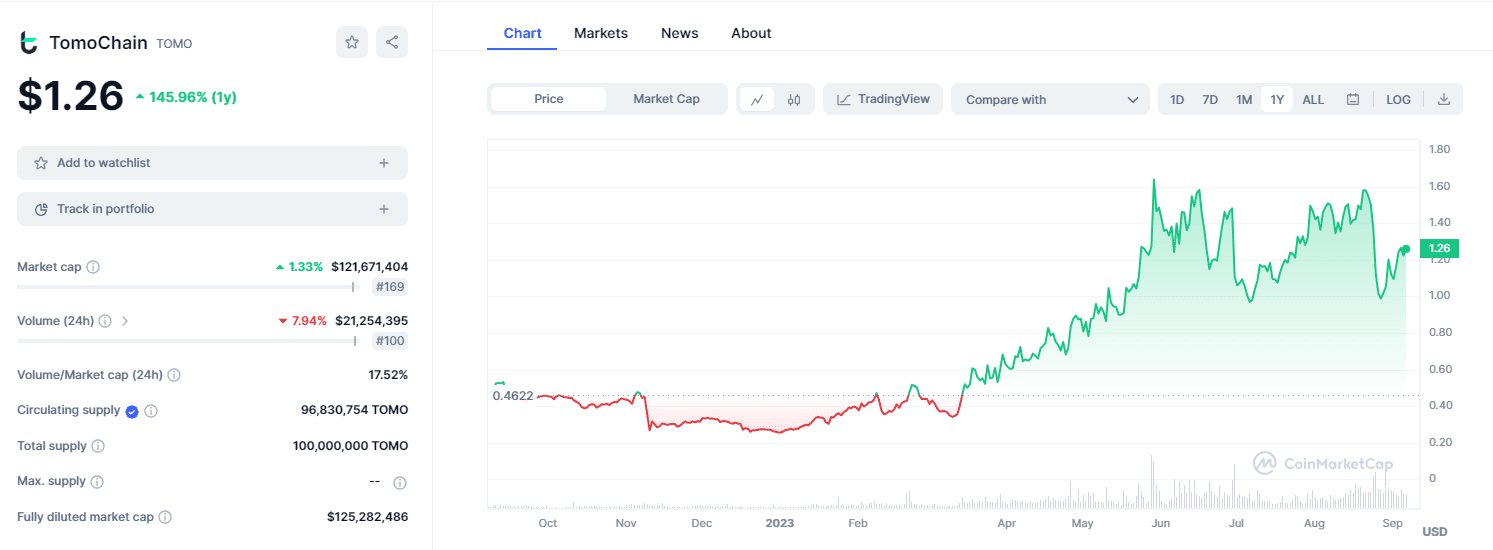Toggle chart to Price view
The image size is (1493, 550).
pyautogui.click(x=549, y=99)
